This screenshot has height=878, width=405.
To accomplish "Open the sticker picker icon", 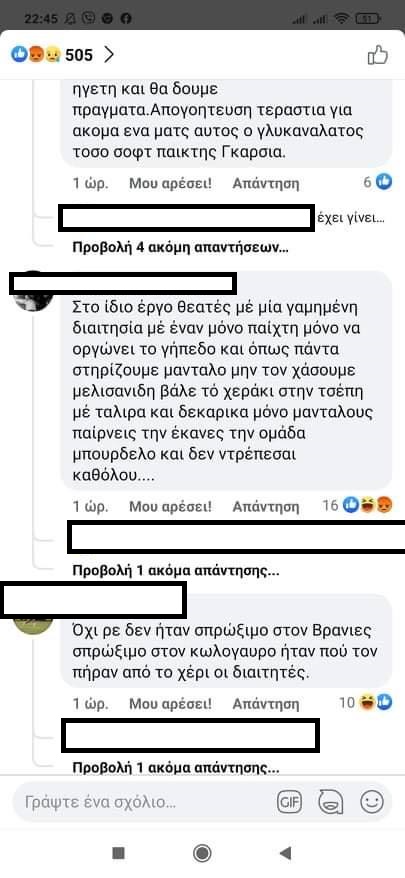I will click(330, 802).
